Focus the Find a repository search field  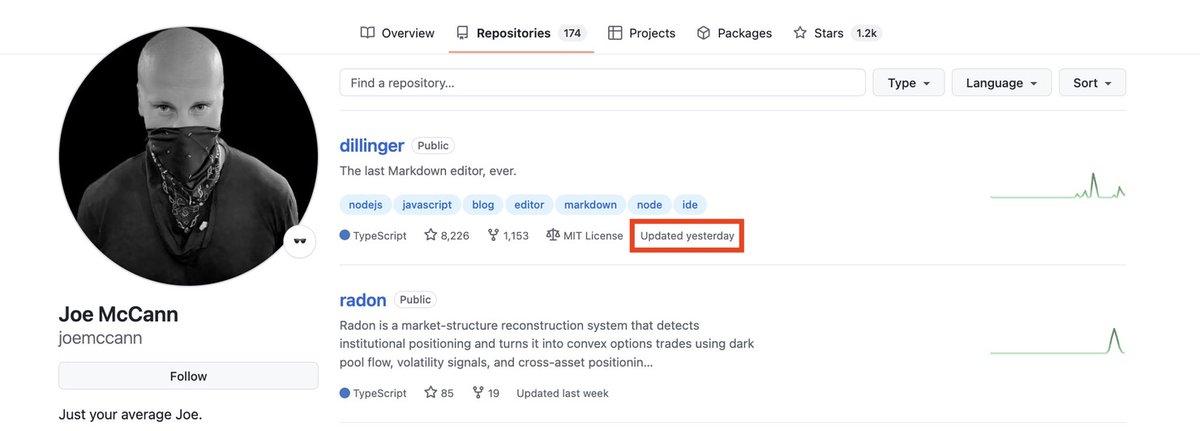602,83
